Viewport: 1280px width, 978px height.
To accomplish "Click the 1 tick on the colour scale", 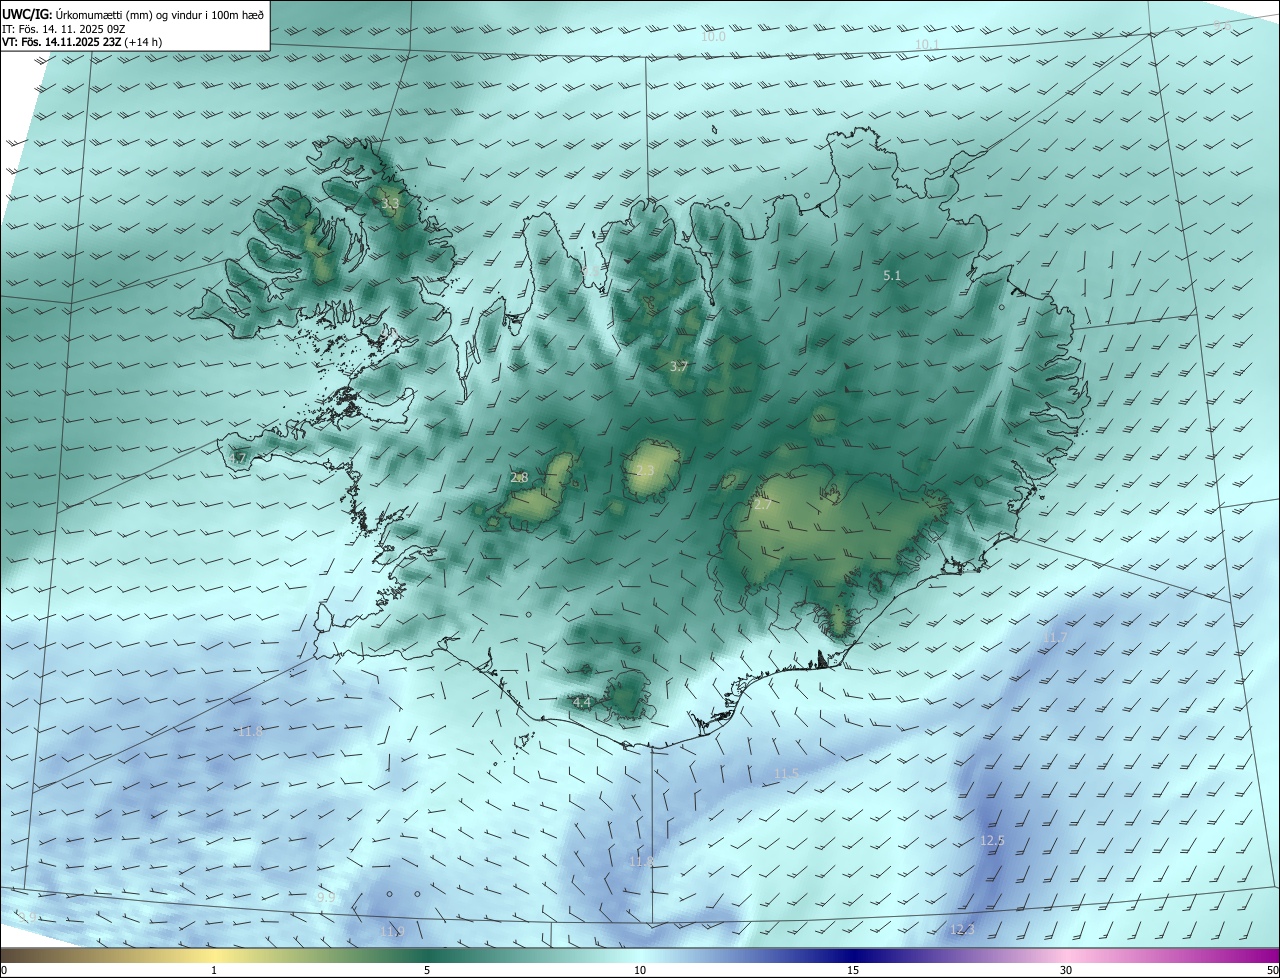I will coord(214,970).
